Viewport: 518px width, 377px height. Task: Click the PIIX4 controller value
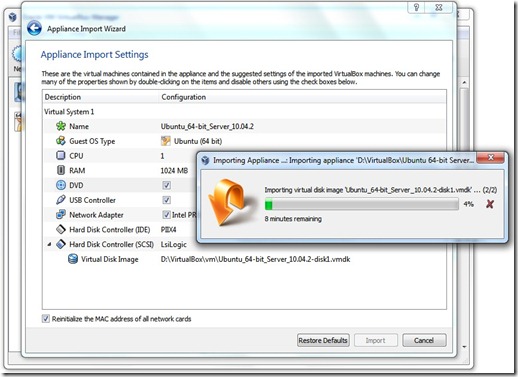click(168, 230)
